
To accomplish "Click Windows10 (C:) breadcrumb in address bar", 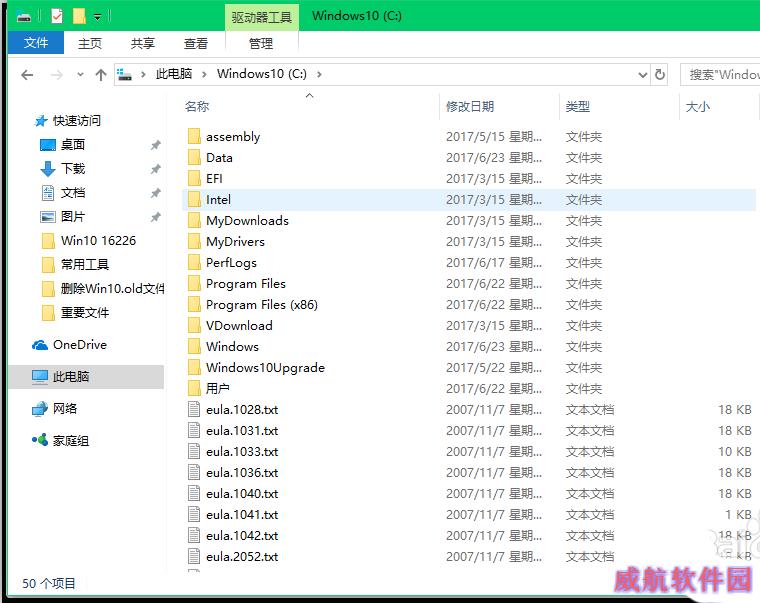I will click(x=262, y=74).
